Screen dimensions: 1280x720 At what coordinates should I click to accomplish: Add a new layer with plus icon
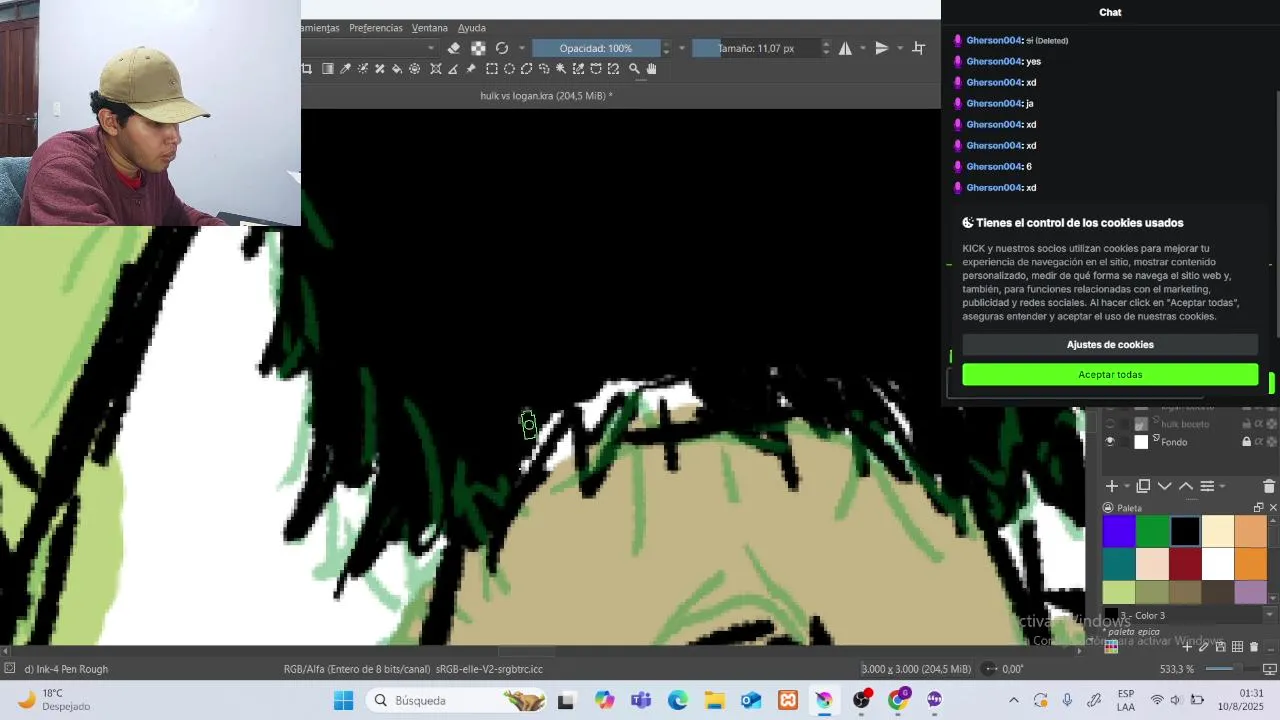(1112, 486)
